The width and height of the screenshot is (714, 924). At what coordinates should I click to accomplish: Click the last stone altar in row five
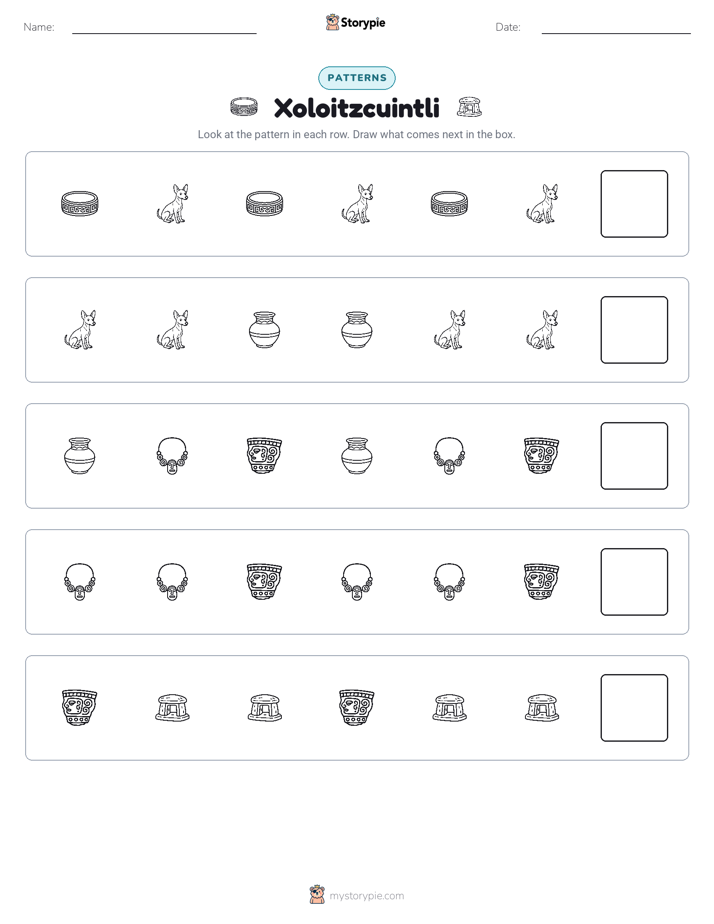click(542, 708)
